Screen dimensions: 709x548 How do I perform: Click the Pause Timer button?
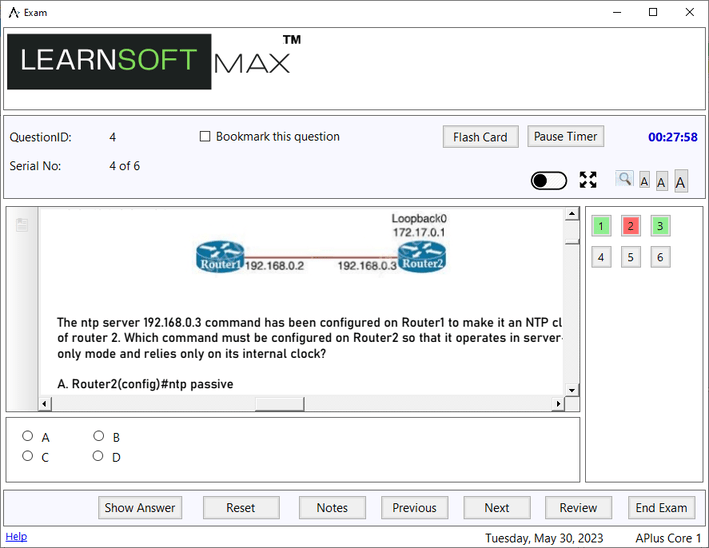click(566, 136)
